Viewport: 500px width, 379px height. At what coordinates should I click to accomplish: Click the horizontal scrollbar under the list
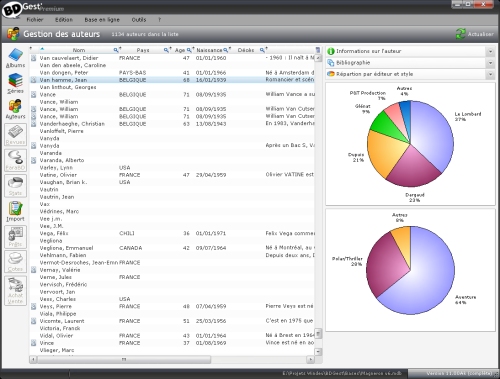click(172, 360)
